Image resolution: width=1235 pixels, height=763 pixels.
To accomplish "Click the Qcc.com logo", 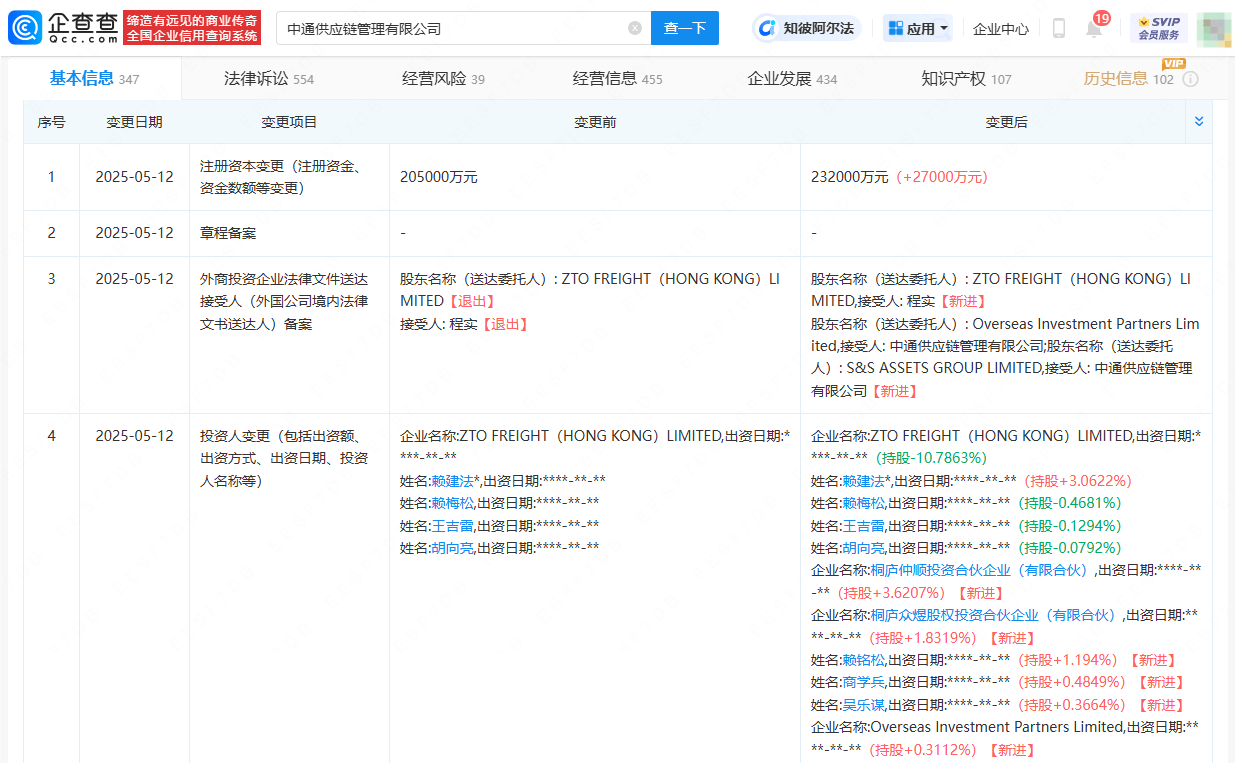I will coord(65,28).
